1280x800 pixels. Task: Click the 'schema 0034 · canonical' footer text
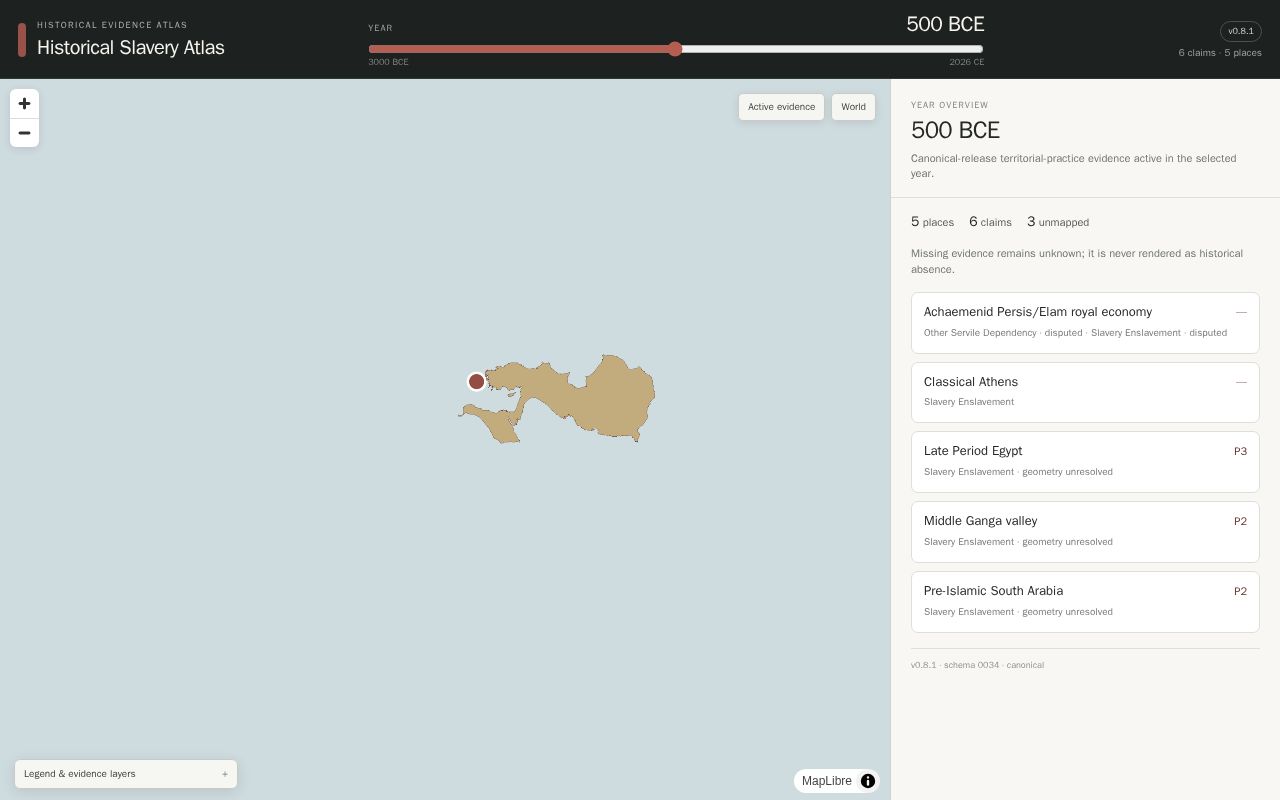click(x=994, y=665)
